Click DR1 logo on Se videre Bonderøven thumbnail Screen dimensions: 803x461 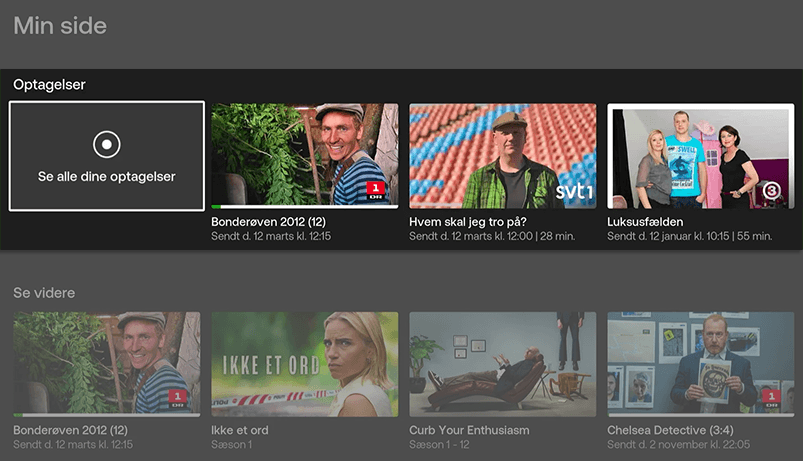(177, 399)
